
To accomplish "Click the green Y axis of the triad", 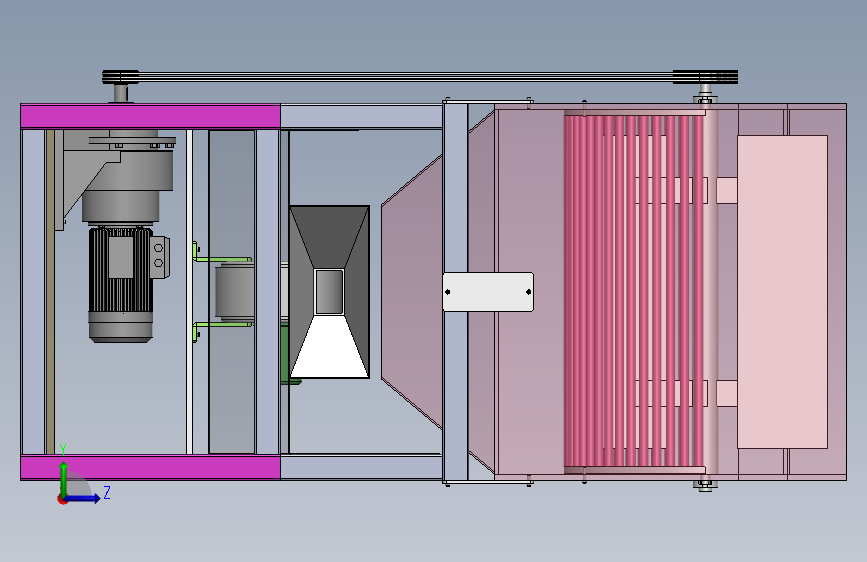I will tap(64, 477).
